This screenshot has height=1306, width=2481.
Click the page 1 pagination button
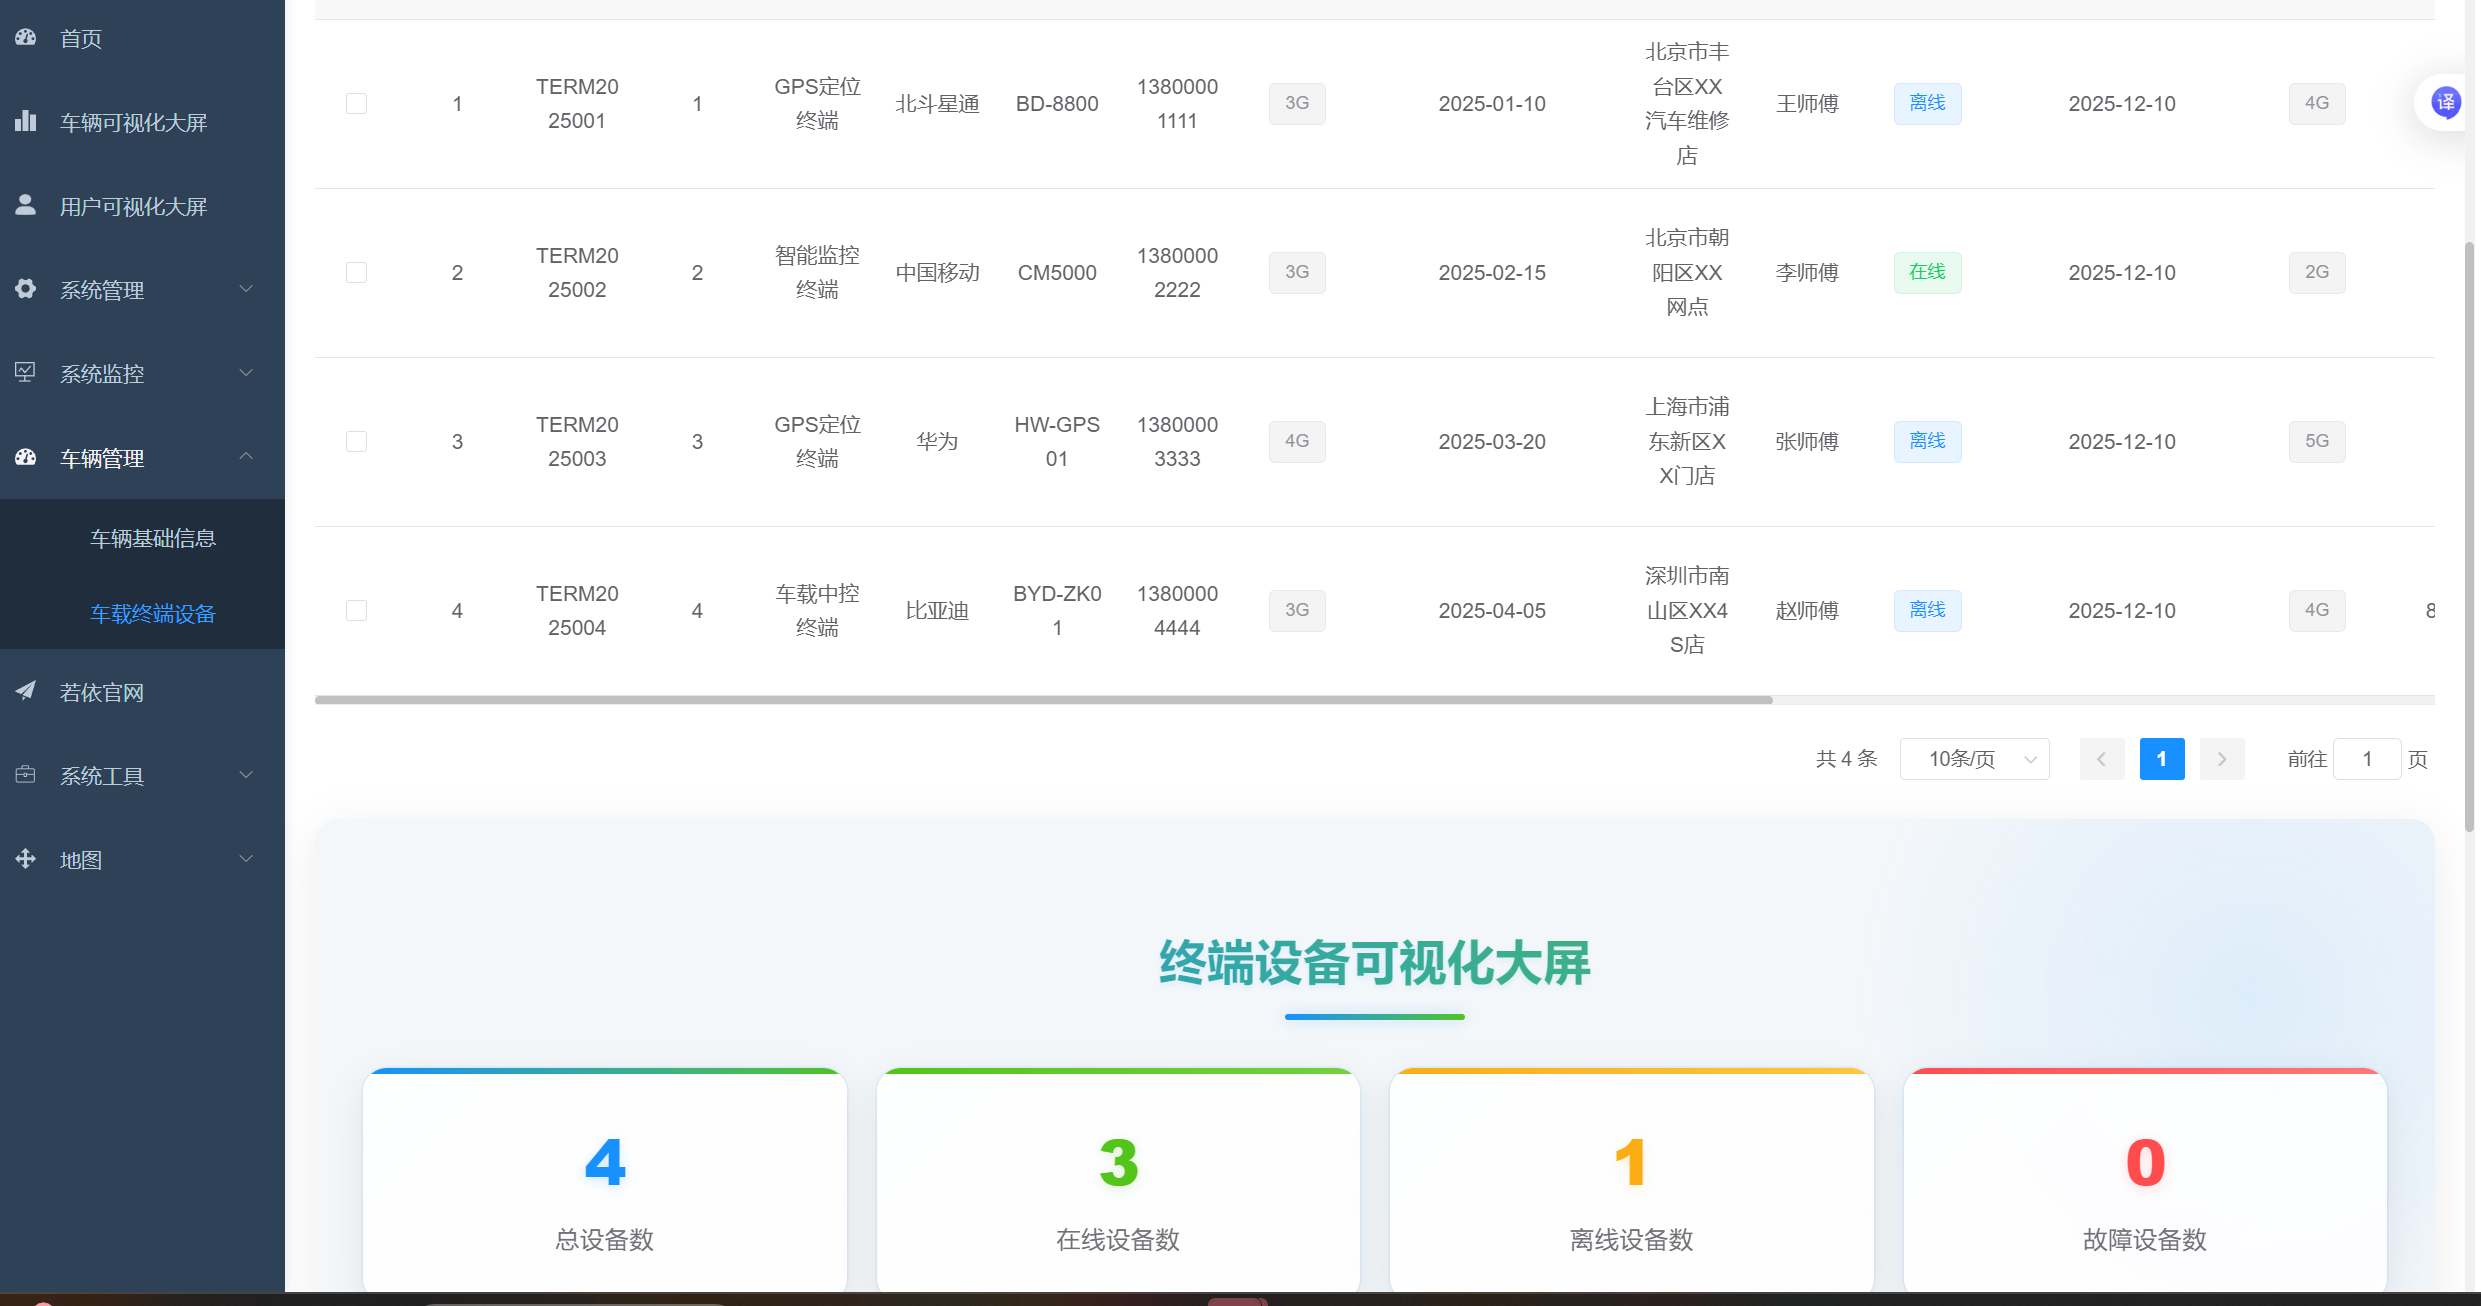point(2161,759)
